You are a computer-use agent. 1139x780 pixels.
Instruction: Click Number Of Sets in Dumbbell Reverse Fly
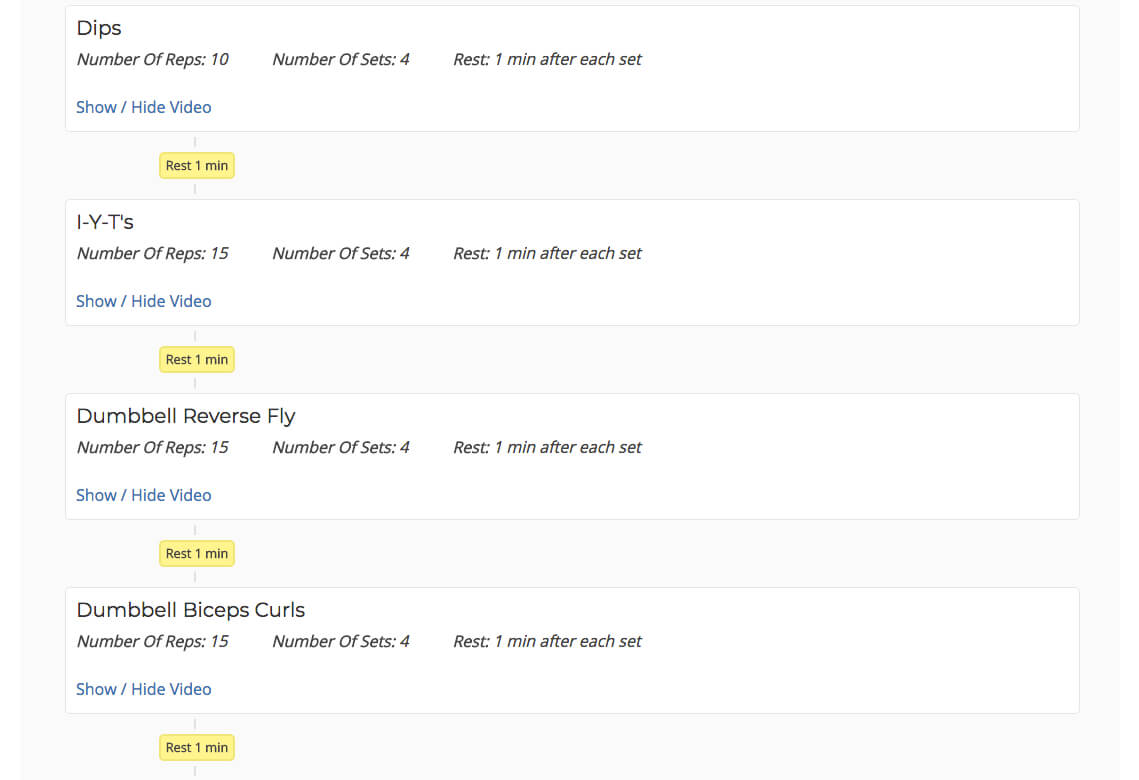(x=341, y=447)
